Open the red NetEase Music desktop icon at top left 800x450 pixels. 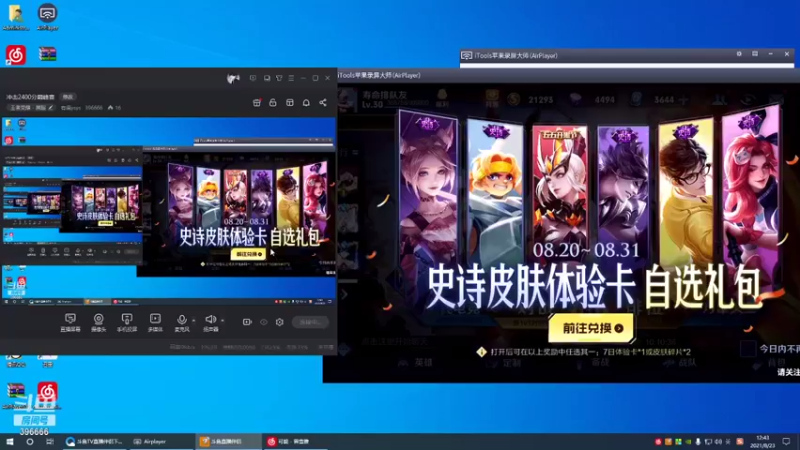16,55
